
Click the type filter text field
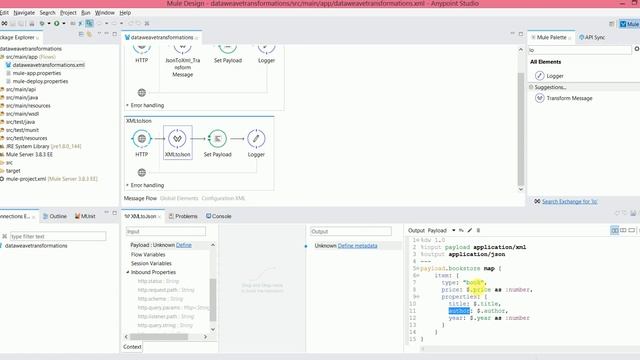click(x=58, y=236)
